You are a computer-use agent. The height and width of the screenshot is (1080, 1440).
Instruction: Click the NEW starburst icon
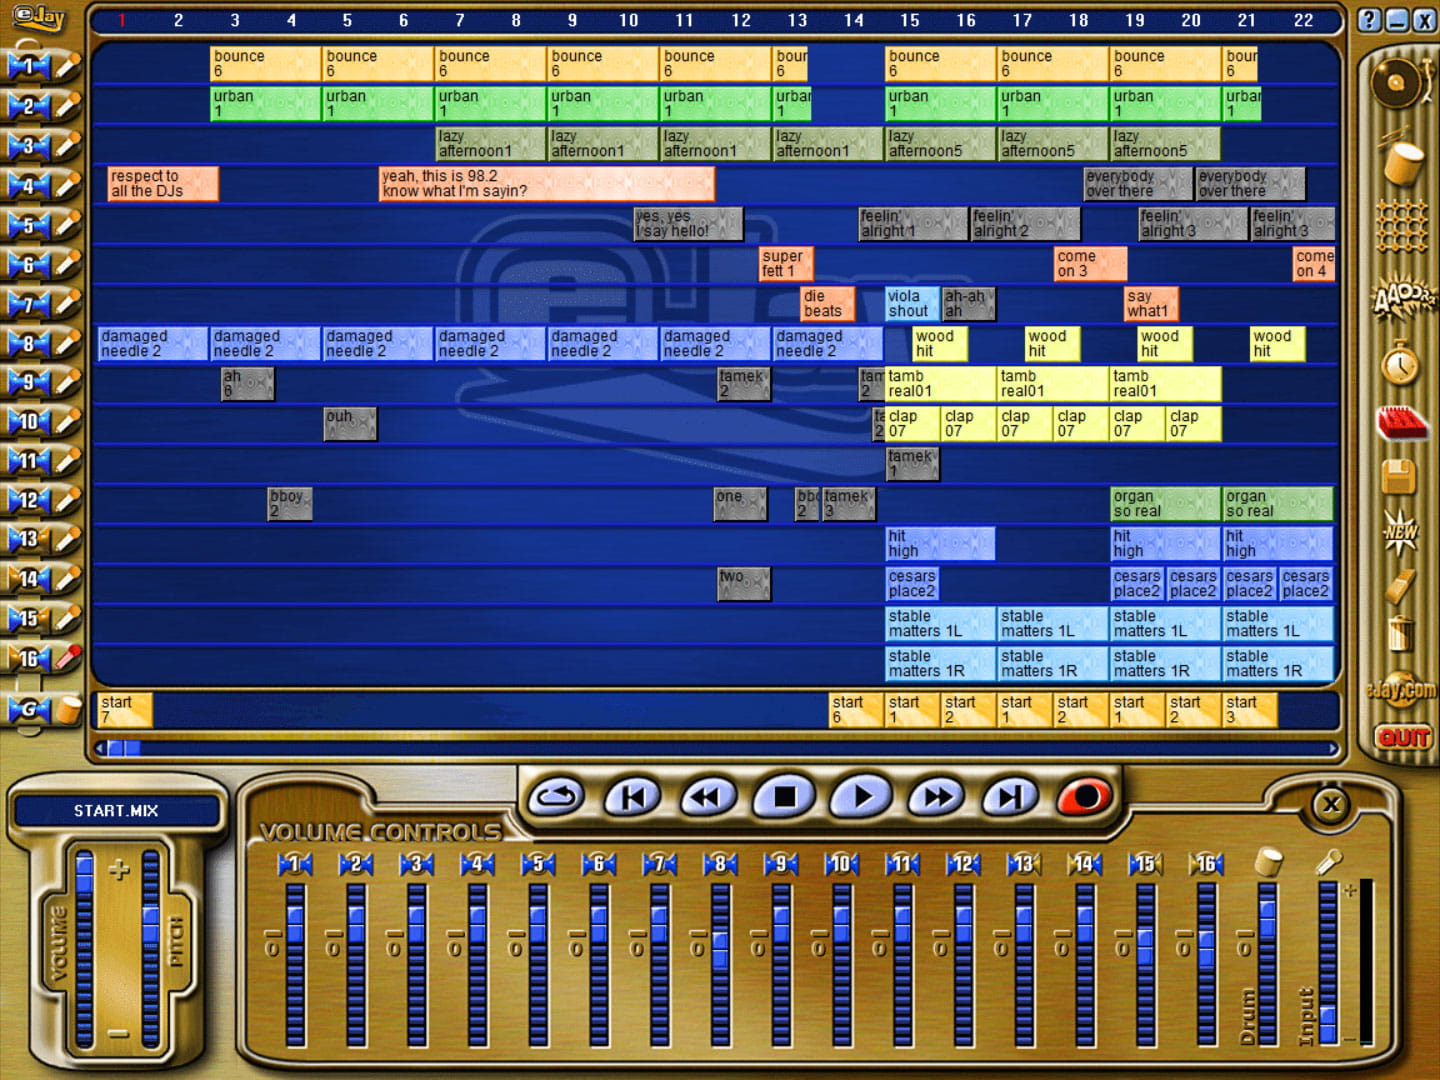click(1400, 531)
